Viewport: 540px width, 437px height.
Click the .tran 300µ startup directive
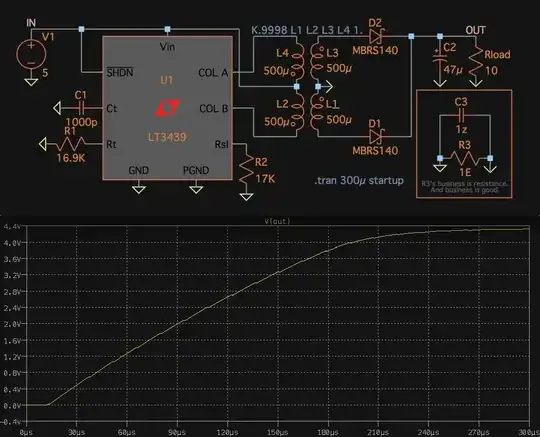pos(359,180)
